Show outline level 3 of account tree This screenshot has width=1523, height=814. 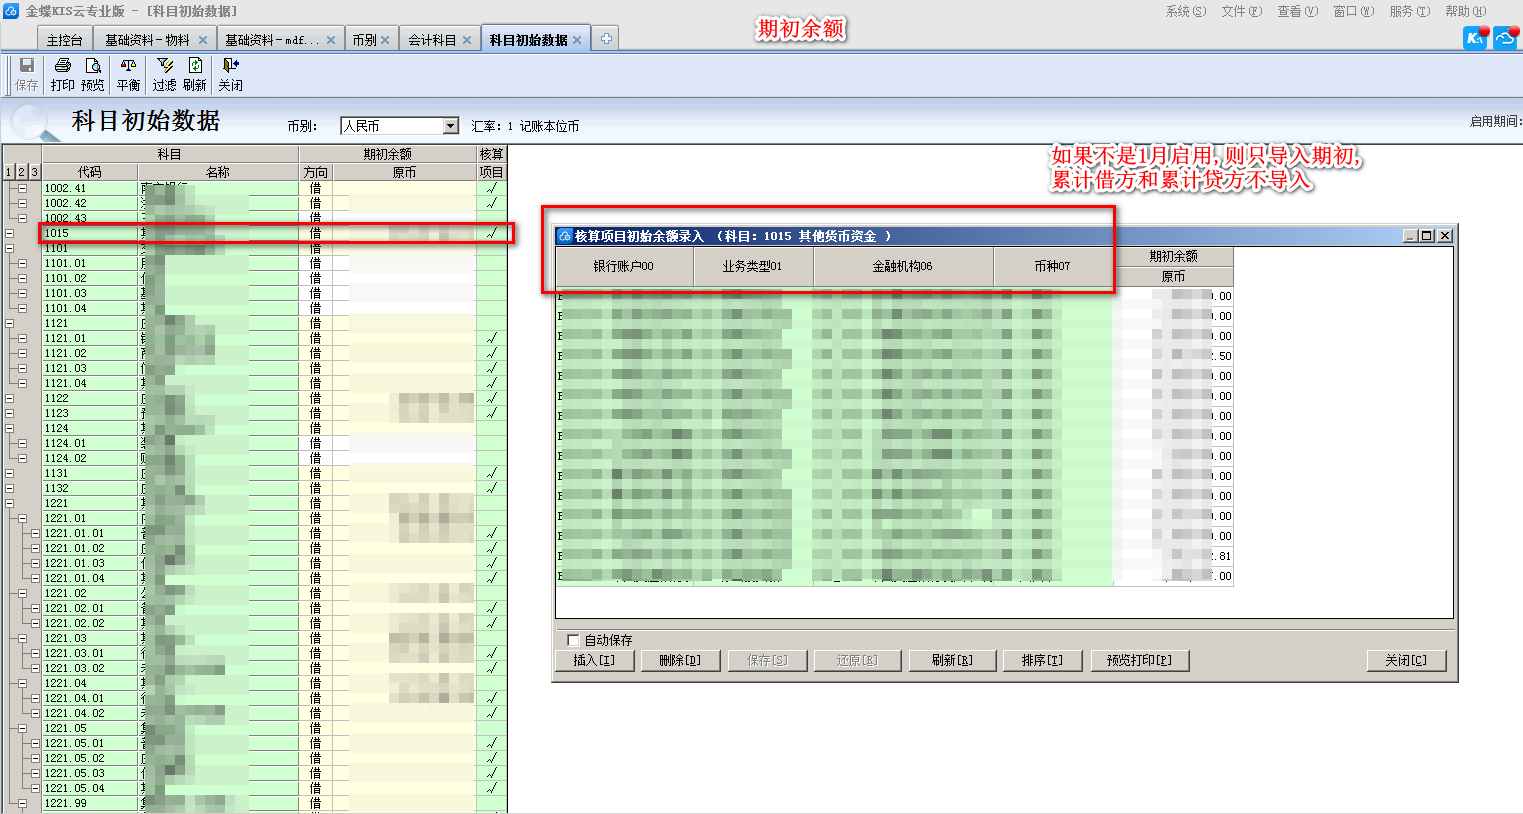[x=34, y=172]
